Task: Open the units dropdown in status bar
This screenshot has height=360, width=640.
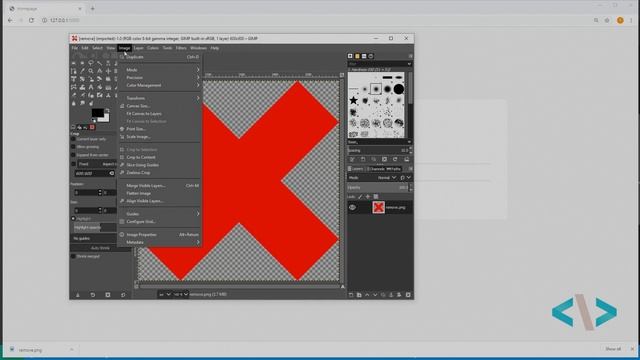Action: click(x=164, y=294)
